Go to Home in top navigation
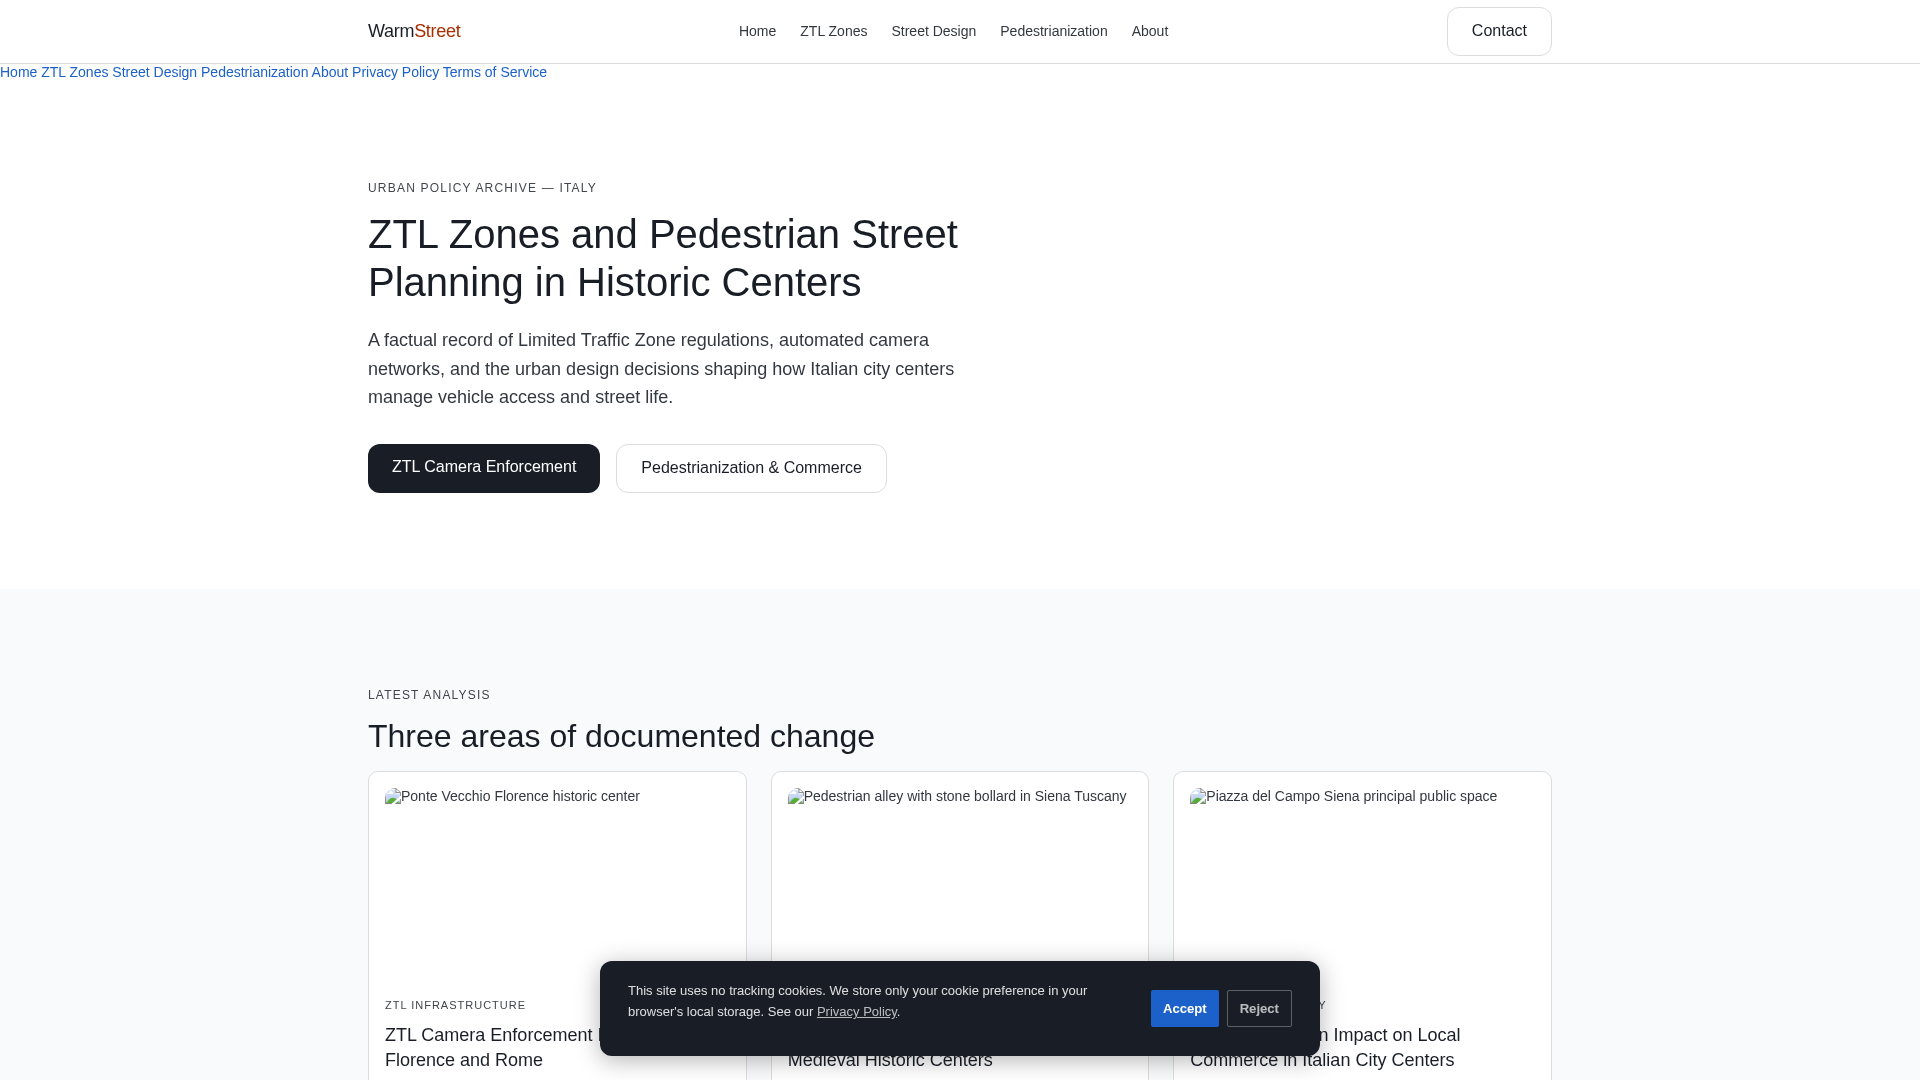The height and width of the screenshot is (1080, 1920). point(757,31)
